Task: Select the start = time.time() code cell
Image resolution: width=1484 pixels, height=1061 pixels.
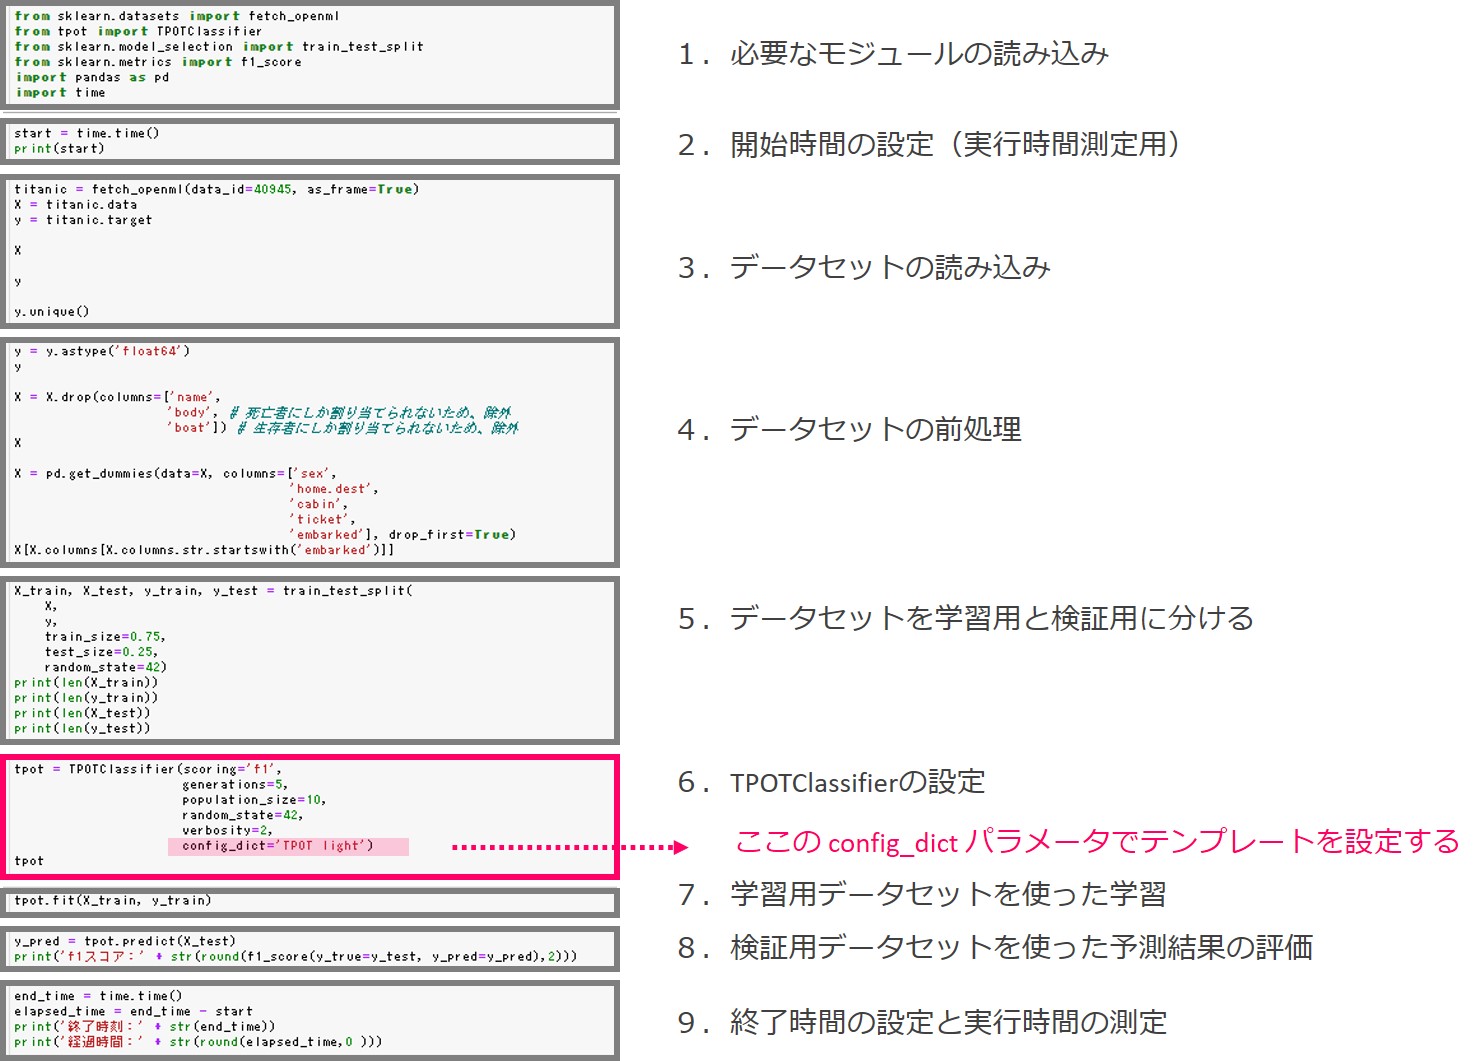Action: 310,141
